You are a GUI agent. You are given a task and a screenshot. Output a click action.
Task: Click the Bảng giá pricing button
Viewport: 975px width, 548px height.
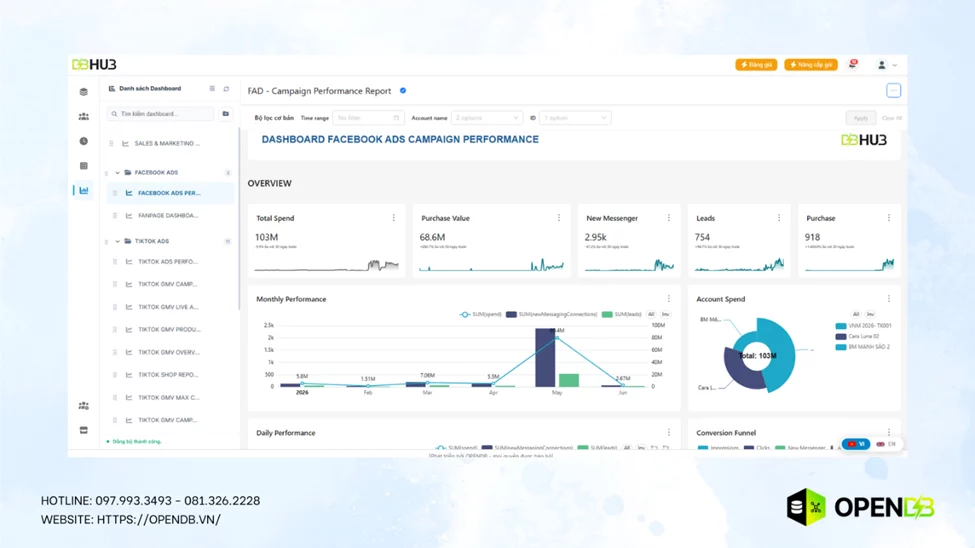(x=756, y=65)
